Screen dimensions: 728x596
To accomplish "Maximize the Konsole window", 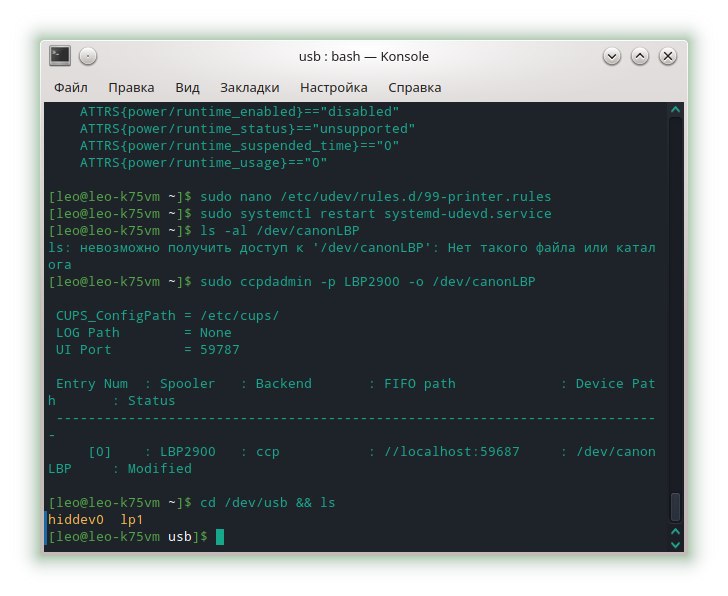I will click(x=640, y=57).
